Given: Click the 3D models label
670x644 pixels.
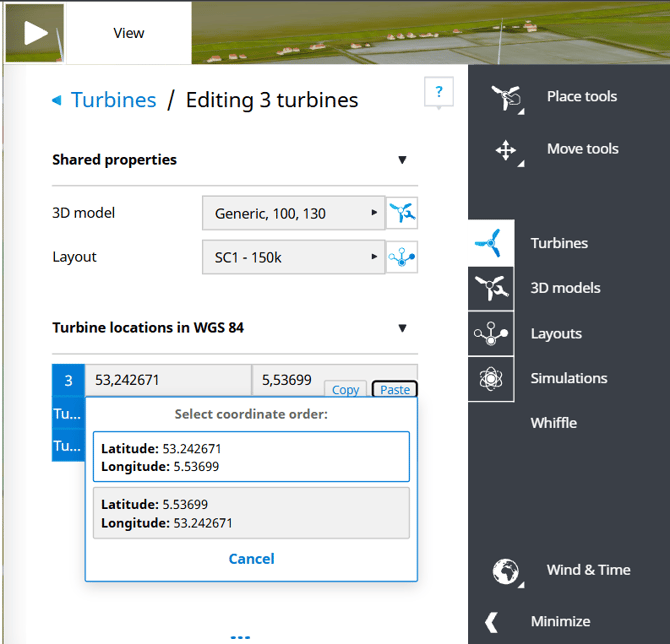Looking at the screenshot, I should click(x=565, y=288).
